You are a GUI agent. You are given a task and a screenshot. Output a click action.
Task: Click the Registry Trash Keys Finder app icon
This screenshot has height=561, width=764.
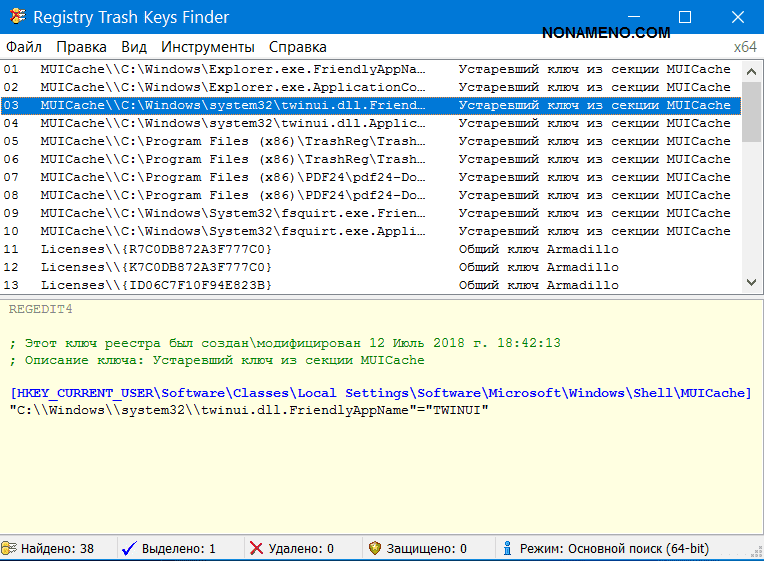coord(17,17)
